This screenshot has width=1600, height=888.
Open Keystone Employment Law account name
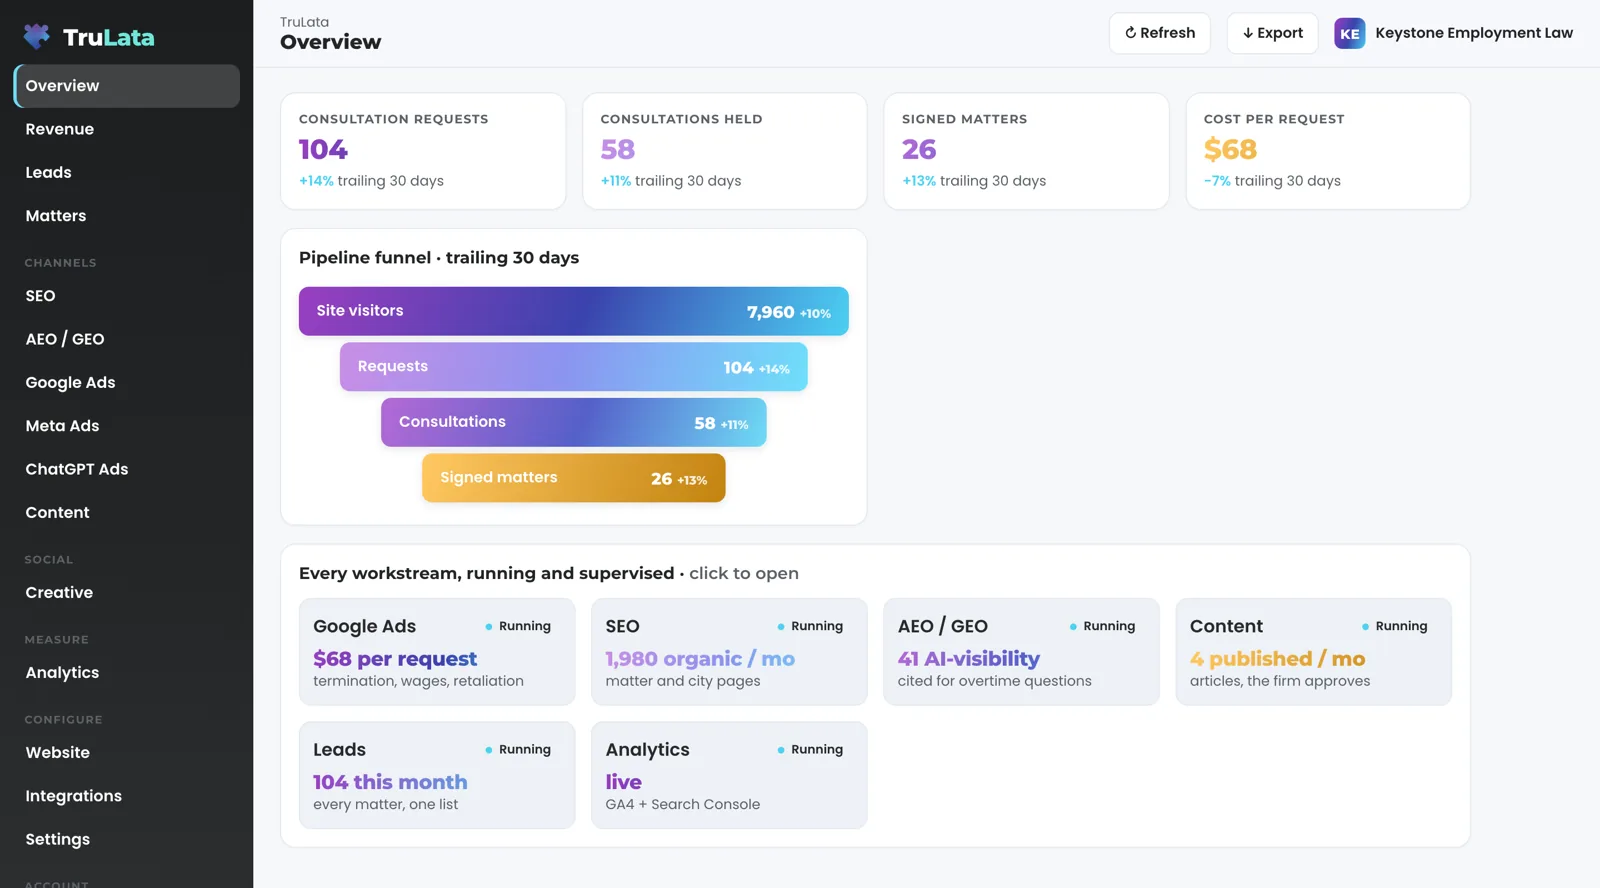[x=1473, y=33]
